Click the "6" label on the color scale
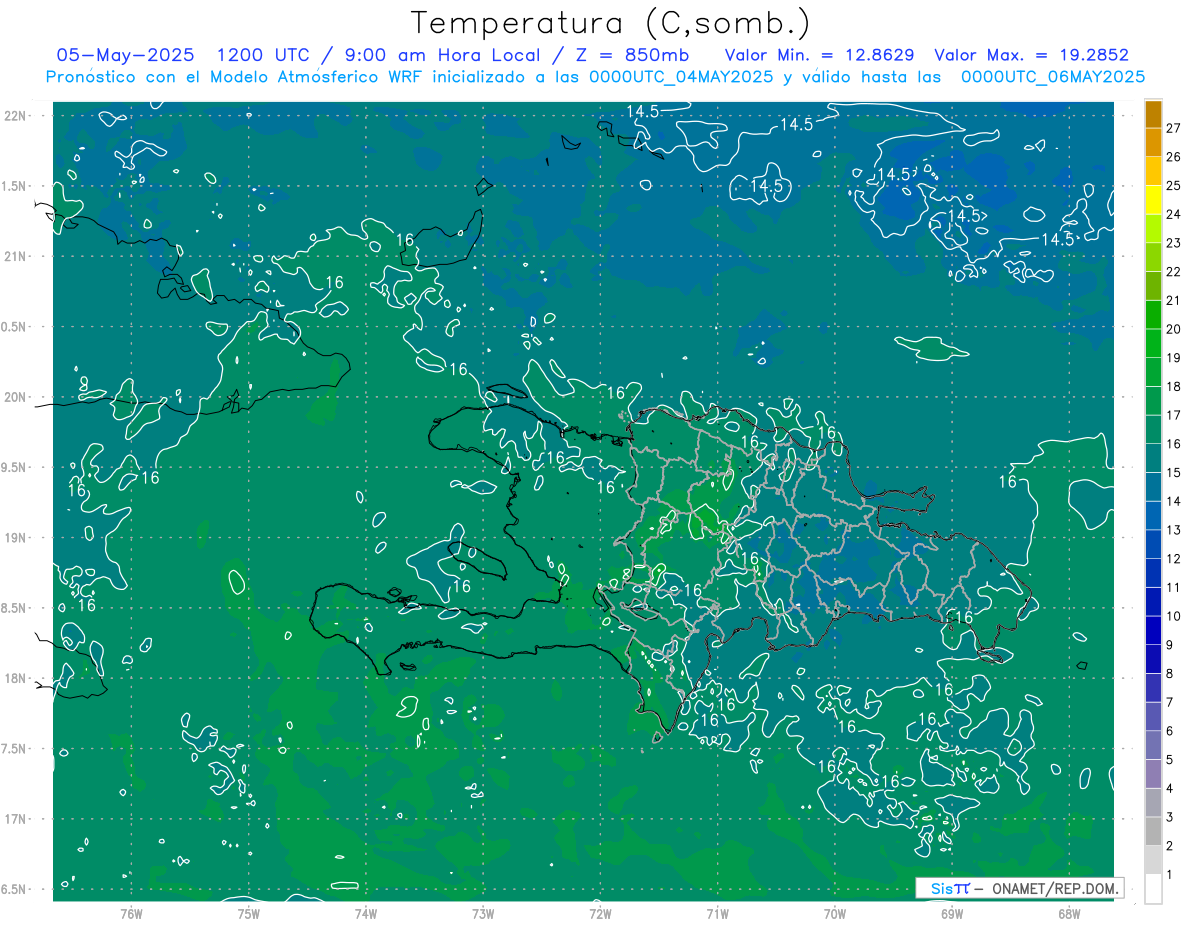The width and height of the screenshot is (1200, 927). click(x=1169, y=731)
